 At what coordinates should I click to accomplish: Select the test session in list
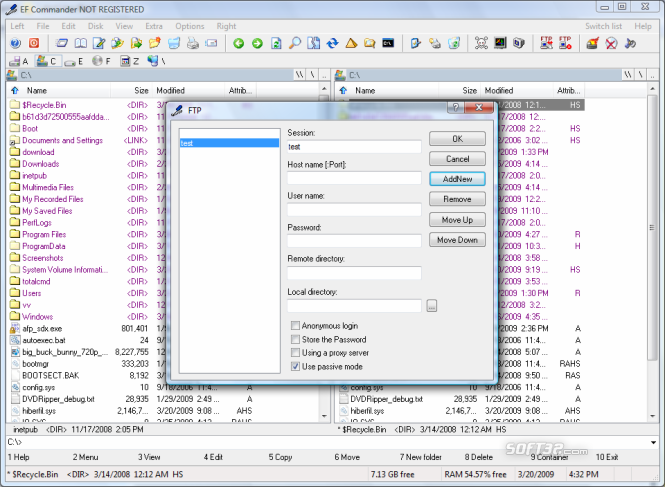click(229, 143)
